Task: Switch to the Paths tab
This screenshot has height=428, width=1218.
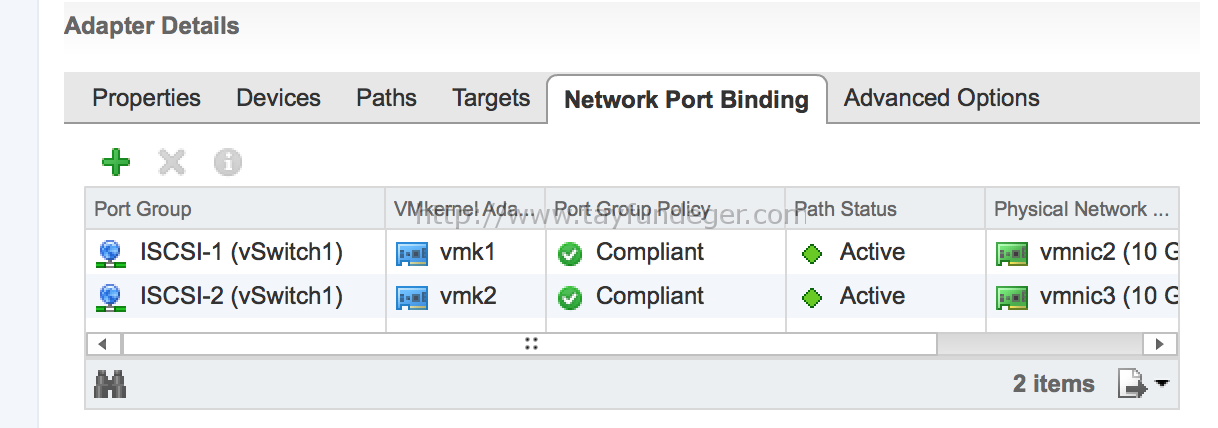Action: pos(386,98)
